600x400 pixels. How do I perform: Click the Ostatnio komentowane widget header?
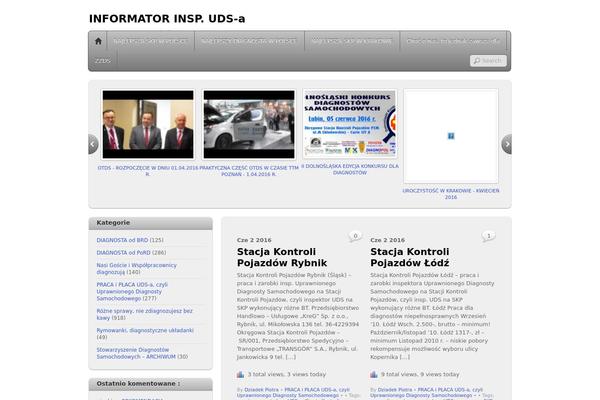[150, 384]
